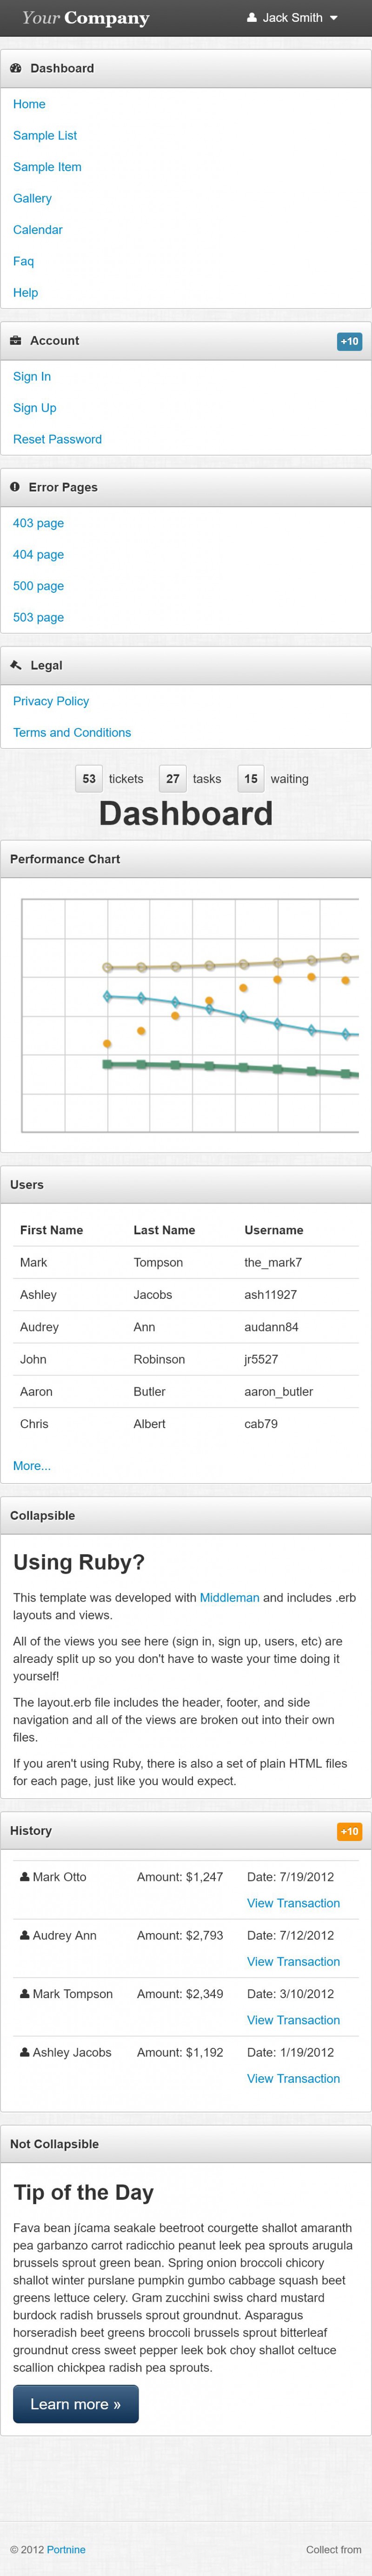Open the Calendar page
Screen dimensions: 372x2576
point(38,230)
